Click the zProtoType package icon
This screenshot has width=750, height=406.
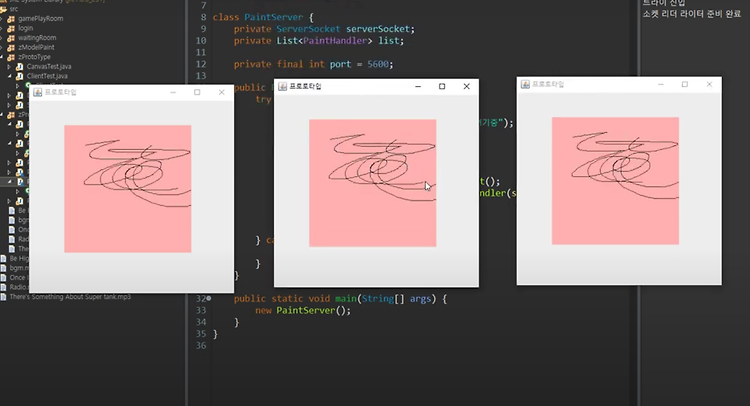pyautogui.click(x=11, y=57)
